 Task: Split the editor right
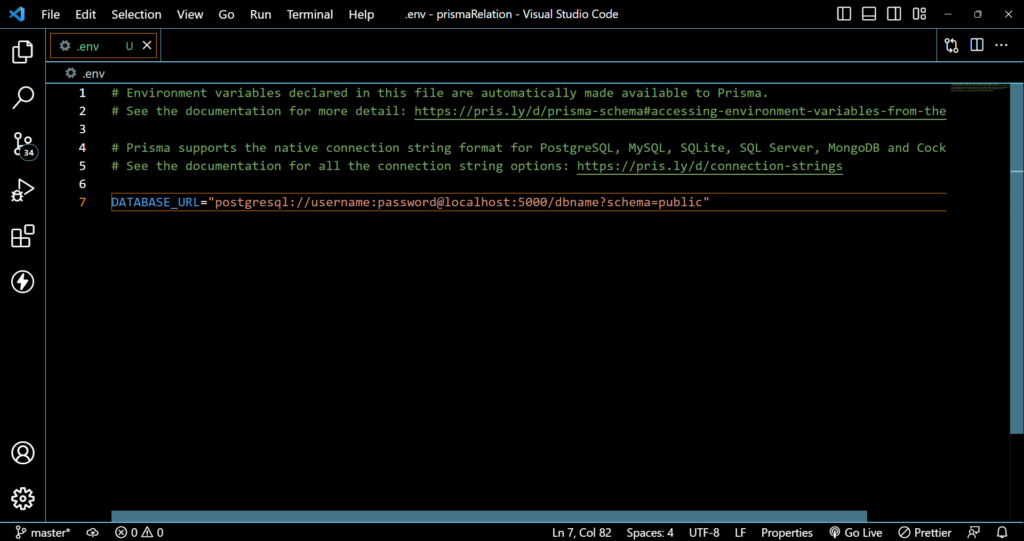pos(977,45)
